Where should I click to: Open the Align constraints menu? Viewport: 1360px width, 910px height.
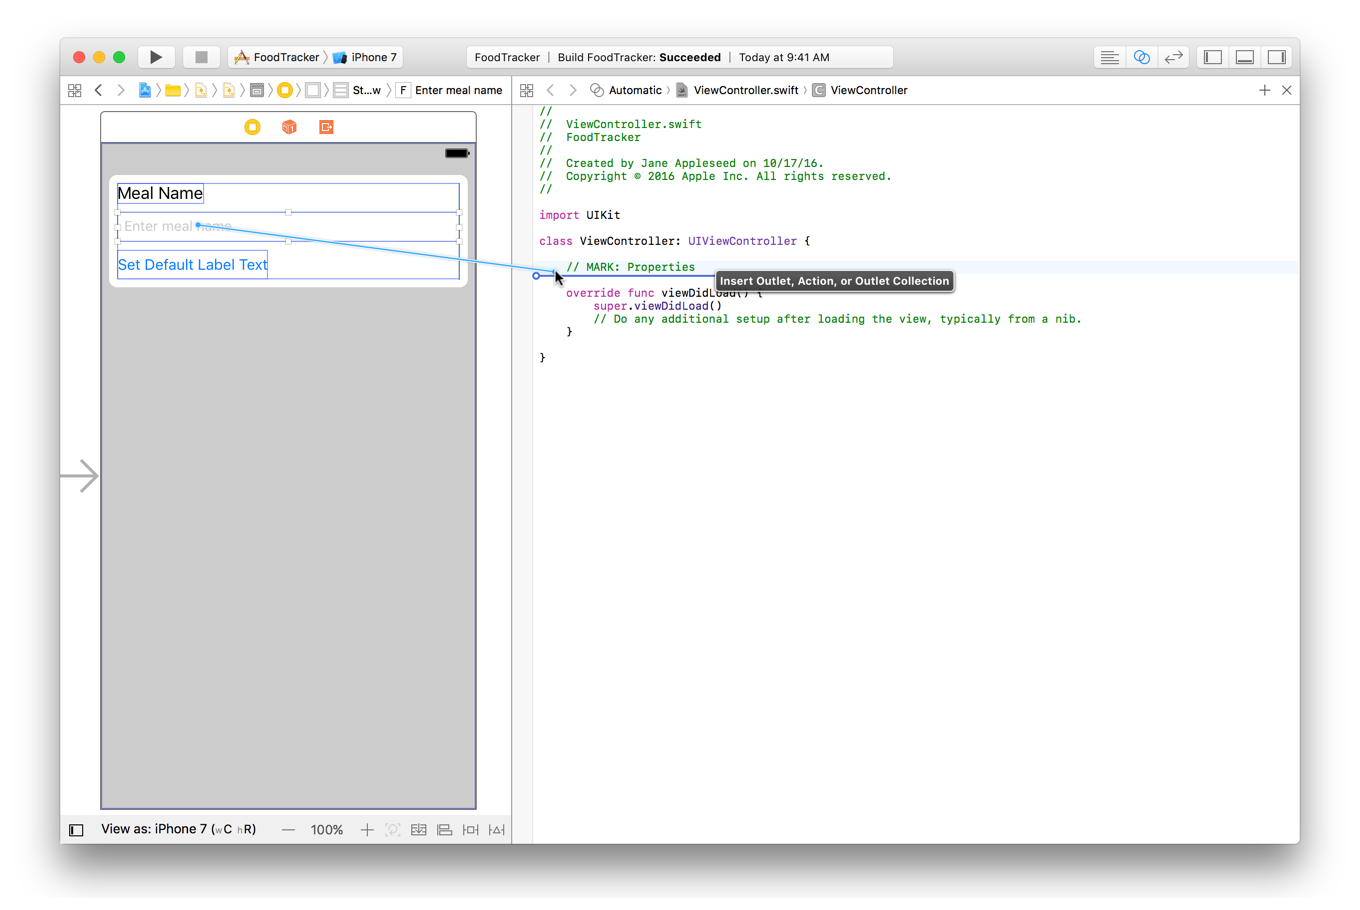pyautogui.click(x=445, y=830)
